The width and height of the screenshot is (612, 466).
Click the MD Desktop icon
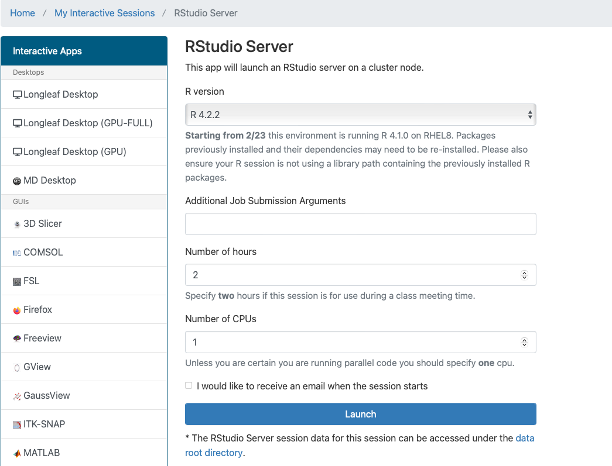(x=17, y=181)
